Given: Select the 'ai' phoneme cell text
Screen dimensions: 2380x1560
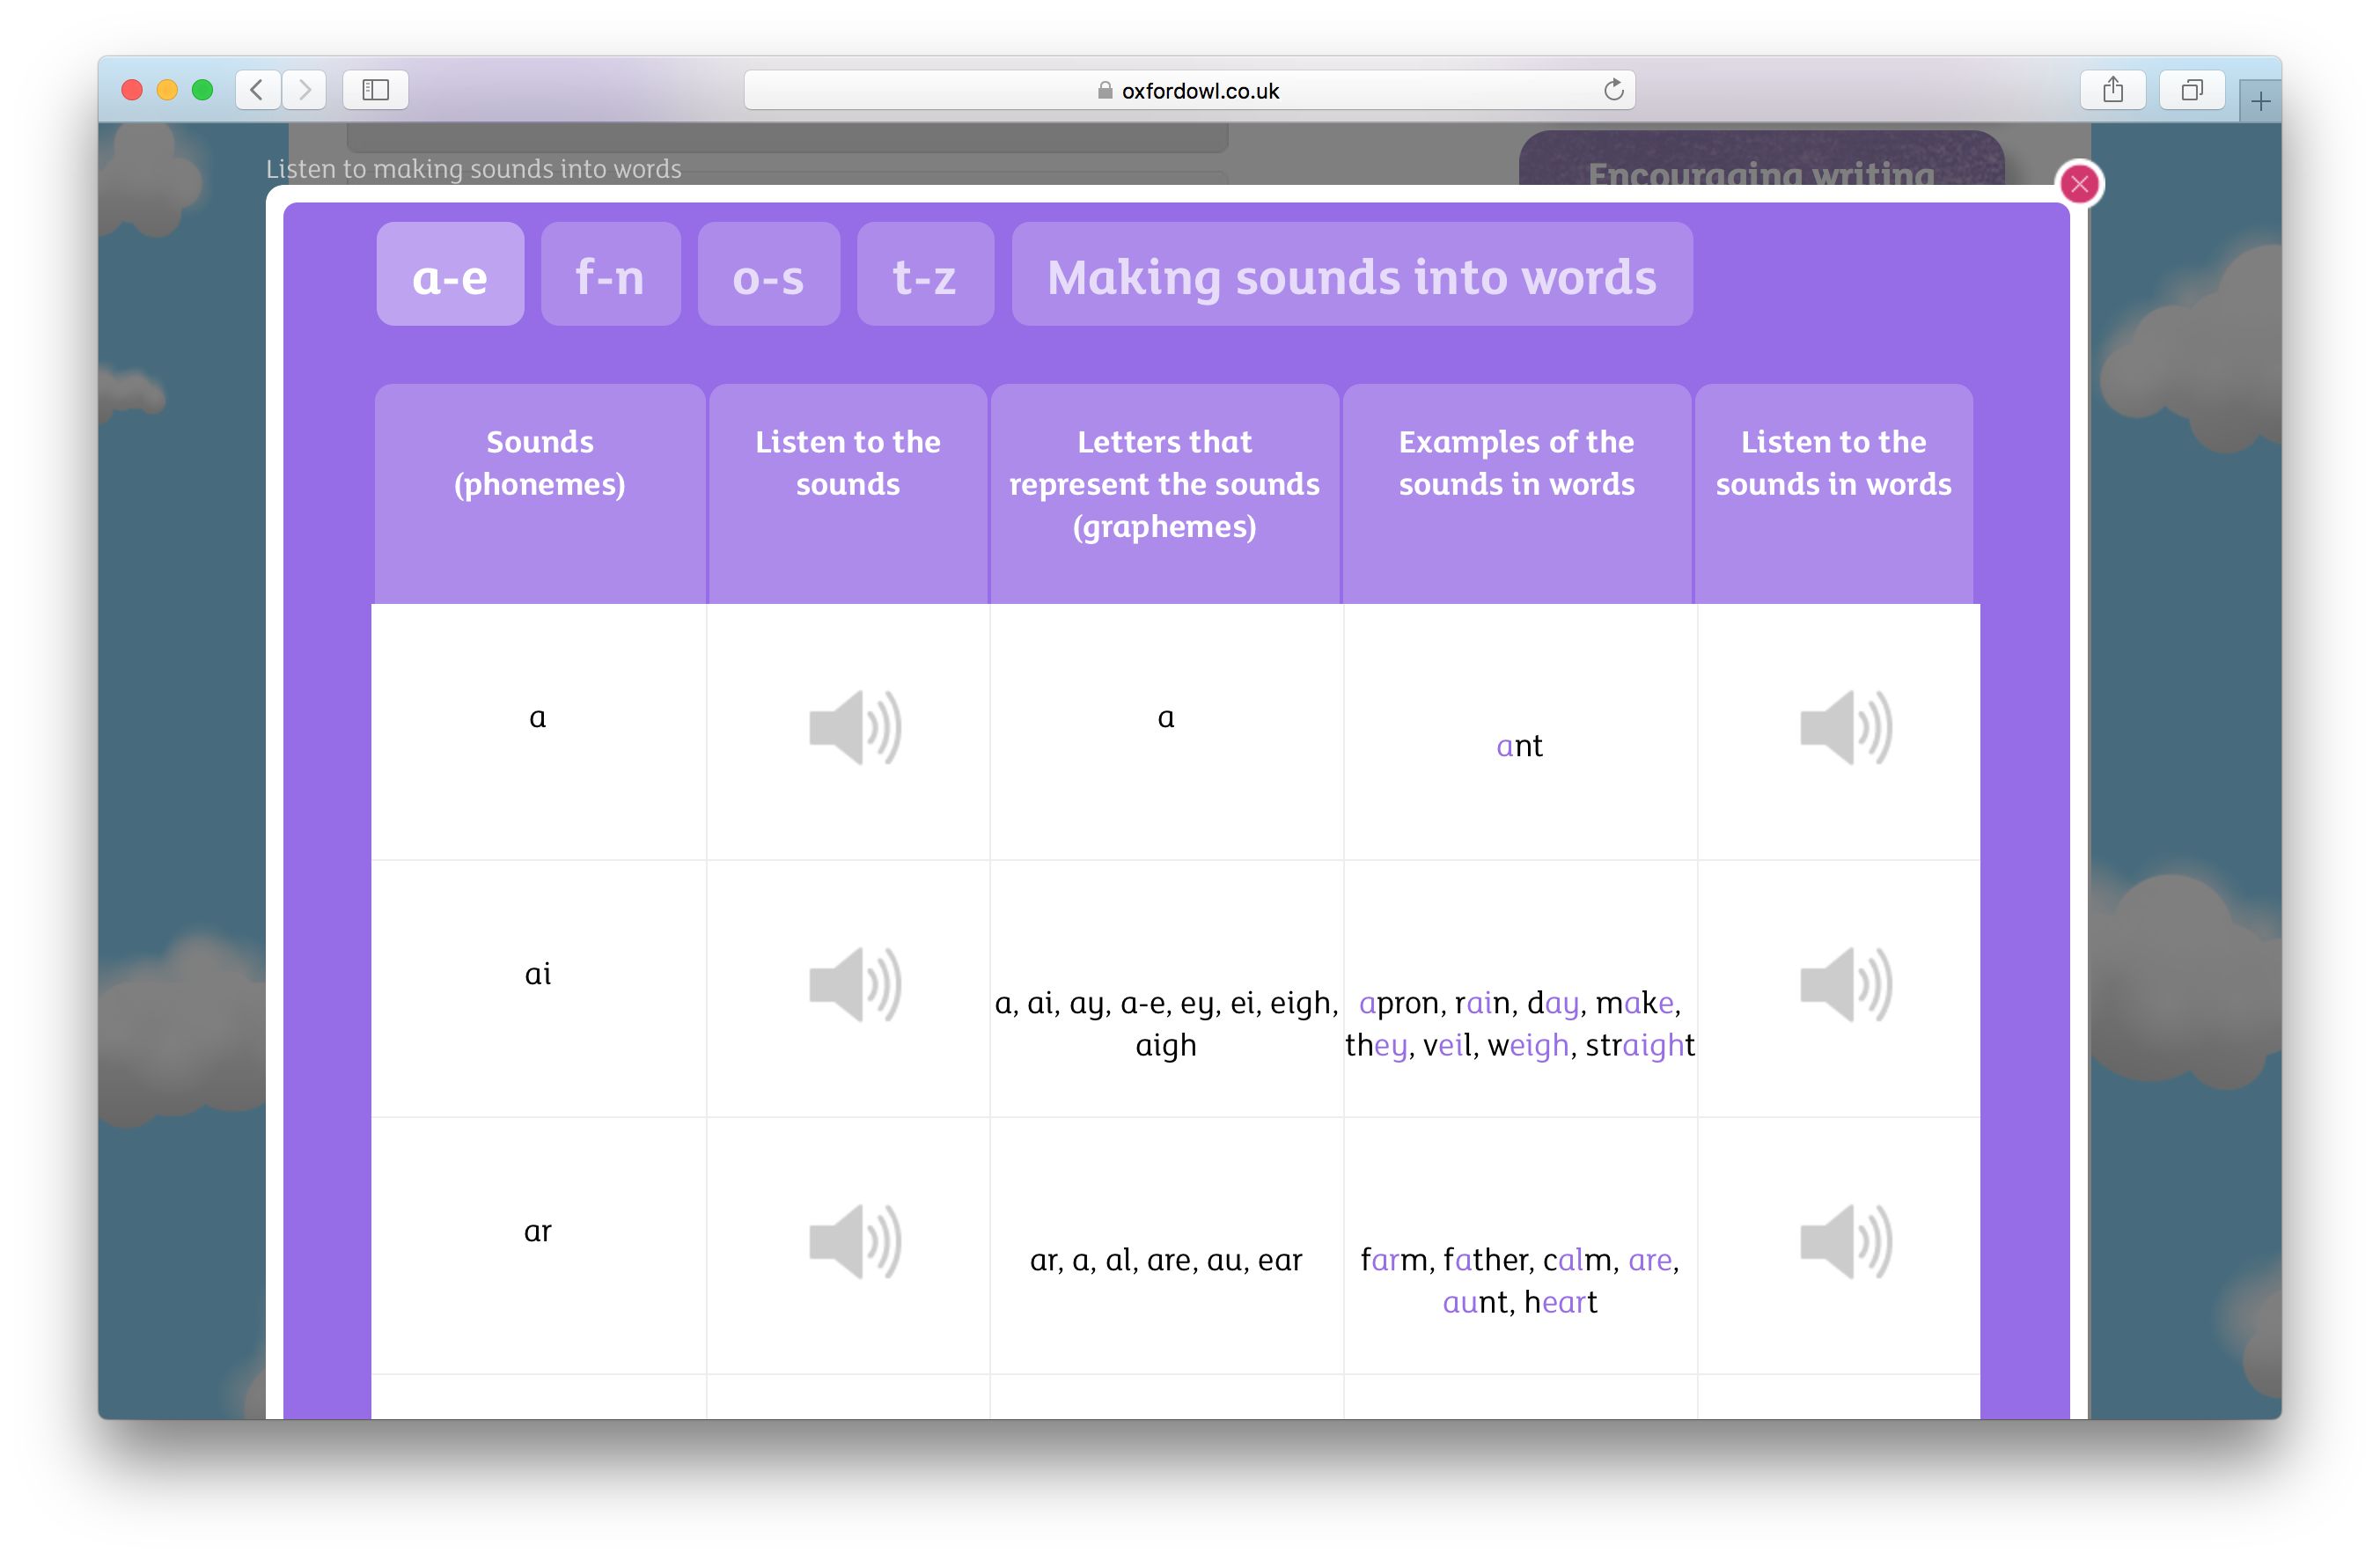Looking at the screenshot, I should pyautogui.click(x=538, y=974).
